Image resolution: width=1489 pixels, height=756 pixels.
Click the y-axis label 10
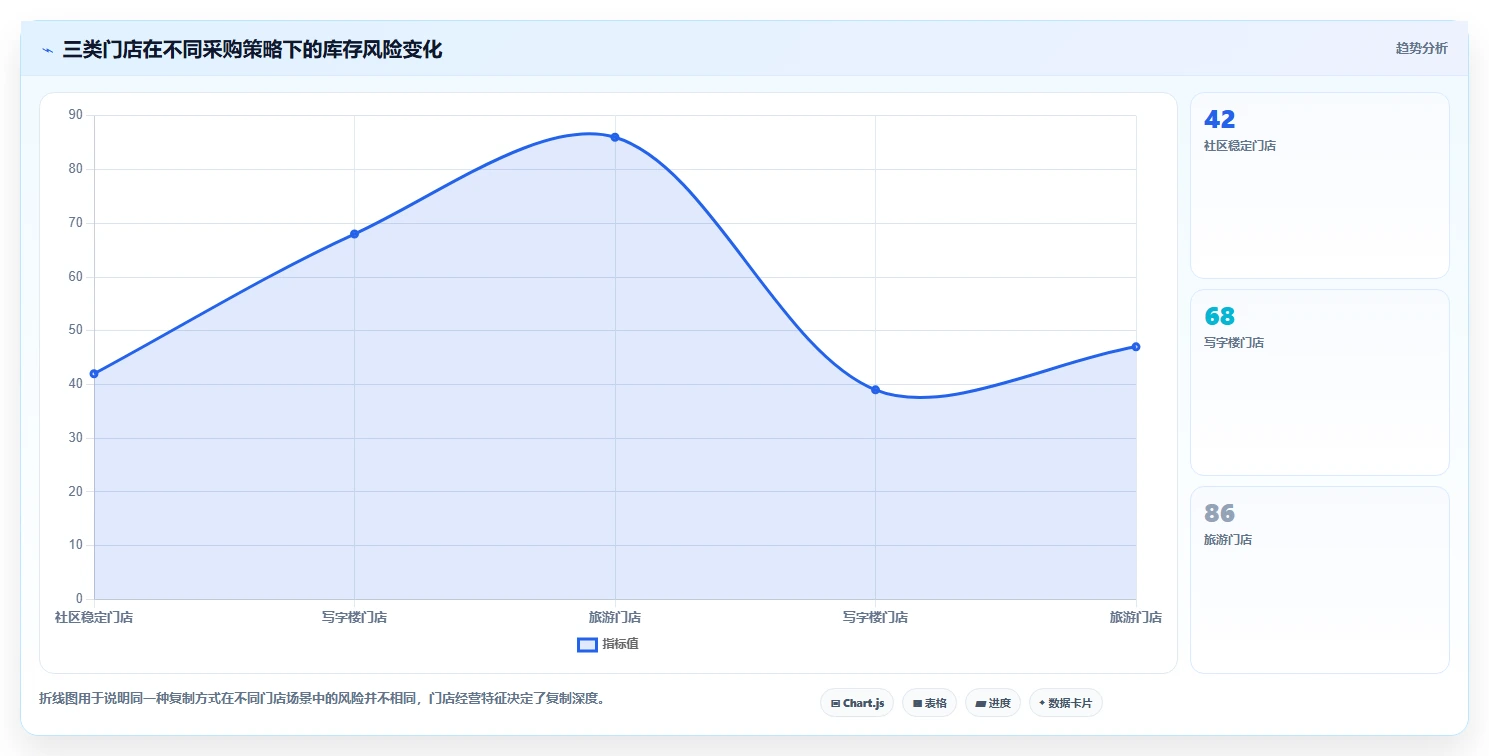[x=76, y=545]
